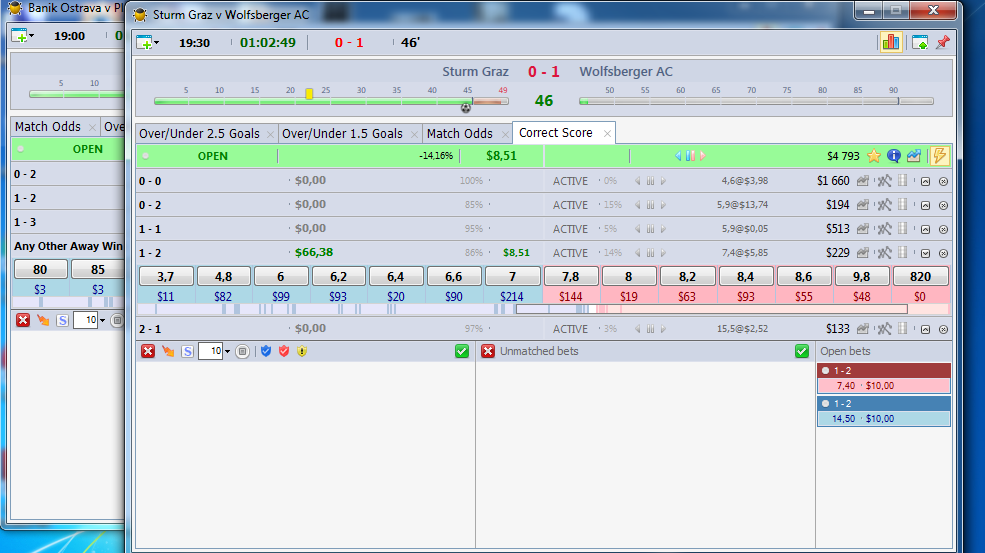Expand the 0 - 2 row ladder
Image resolution: width=985 pixels, height=553 pixels.
(x=925, y=205)
